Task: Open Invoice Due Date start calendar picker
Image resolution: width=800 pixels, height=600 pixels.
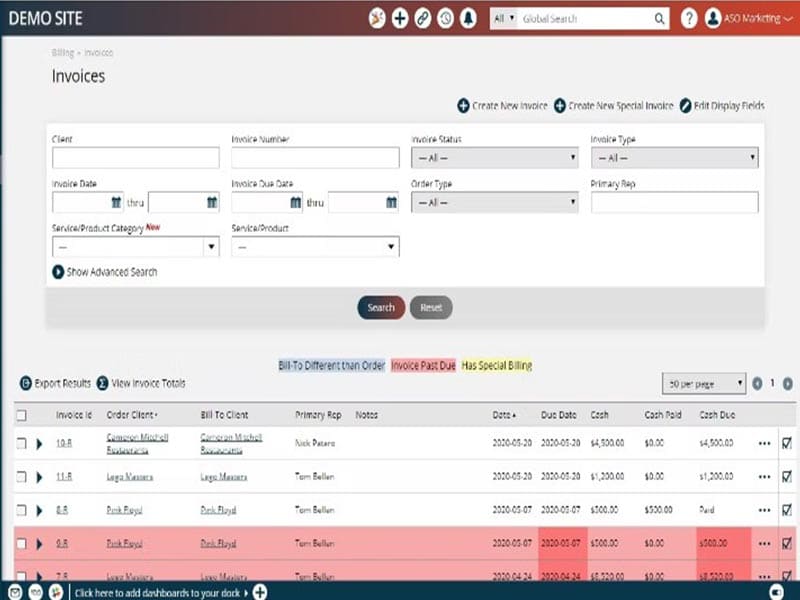Action: (x=295, y=202)
